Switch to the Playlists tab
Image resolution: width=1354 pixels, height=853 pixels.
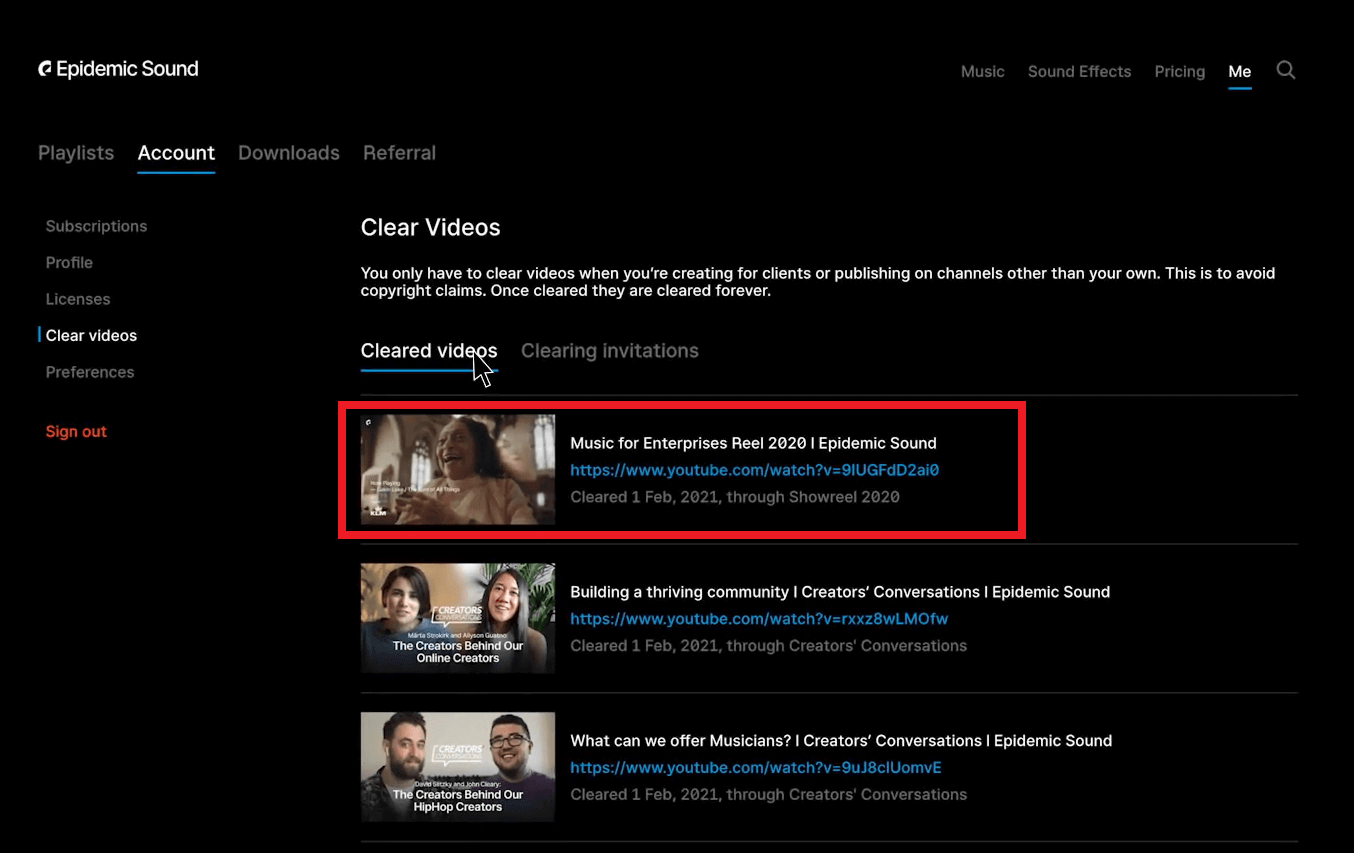click(76, 153)
